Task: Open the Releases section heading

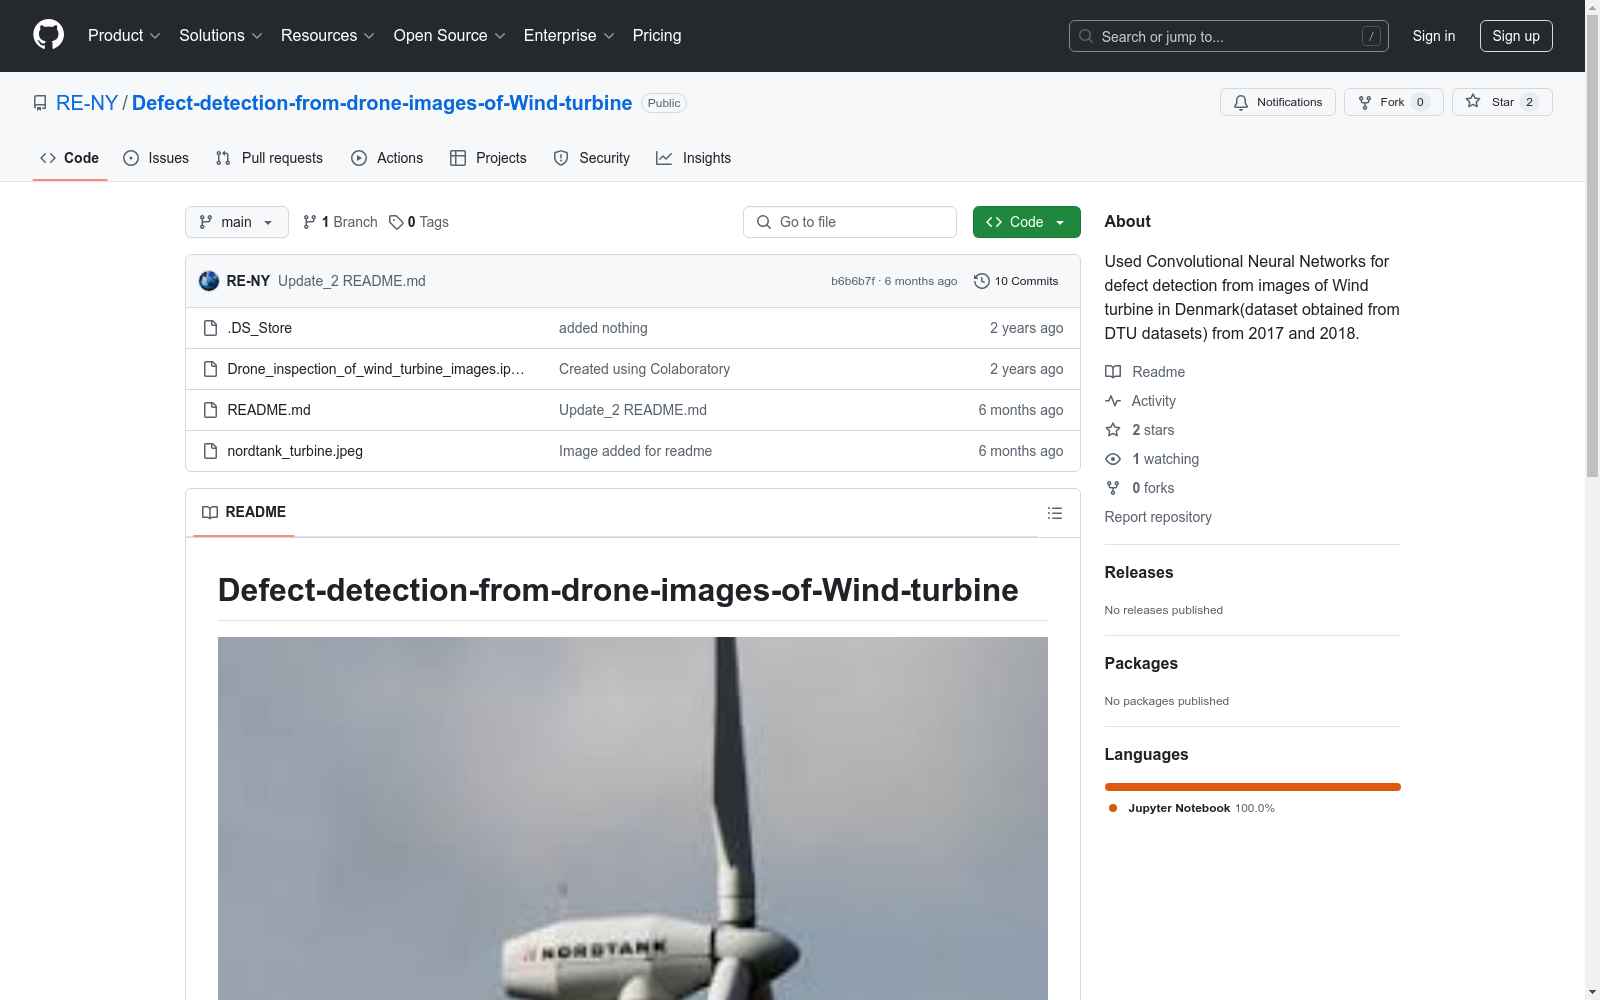Action: [x=1139, y=572]
